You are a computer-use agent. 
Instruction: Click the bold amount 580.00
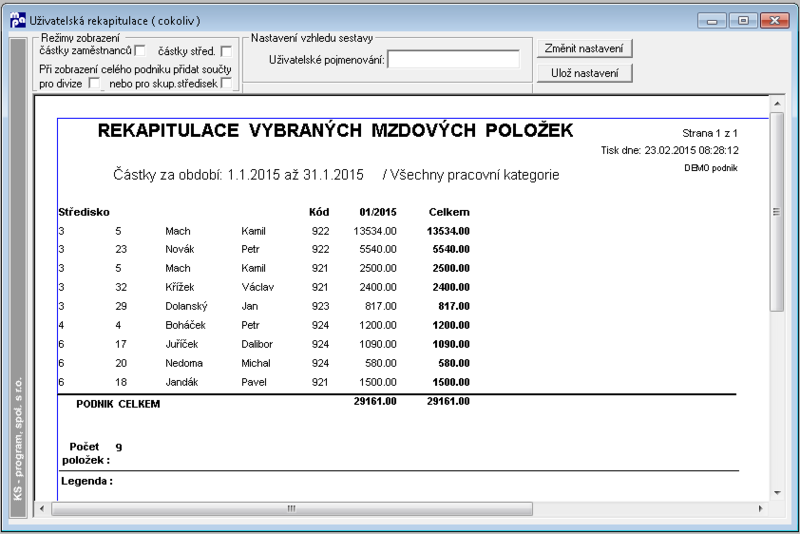pyautogui.click(x=454, y=363)
